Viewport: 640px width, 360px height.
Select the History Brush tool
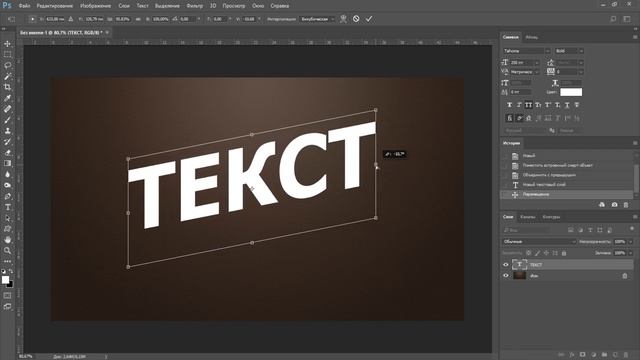pyautogui.click(x=7, y=142)
